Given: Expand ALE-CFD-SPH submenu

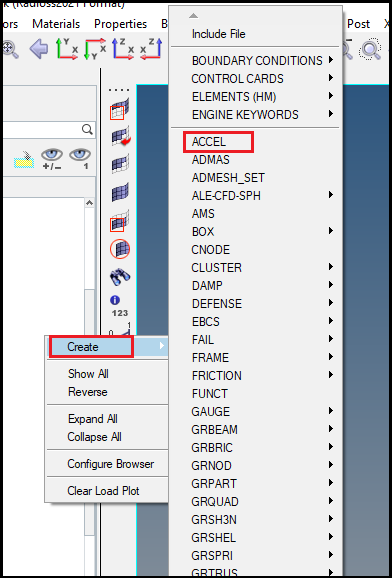Looking at the screenshot, I should (256, 196).
